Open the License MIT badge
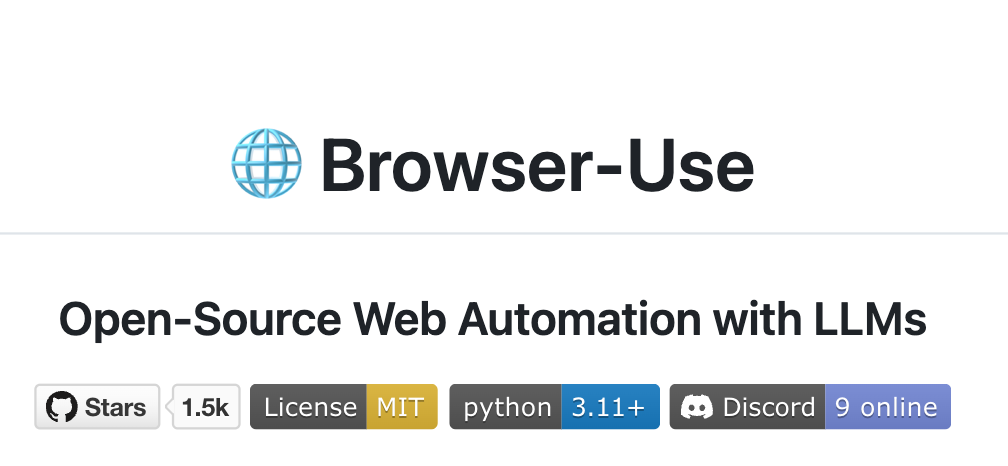 (x=343, y=407)
